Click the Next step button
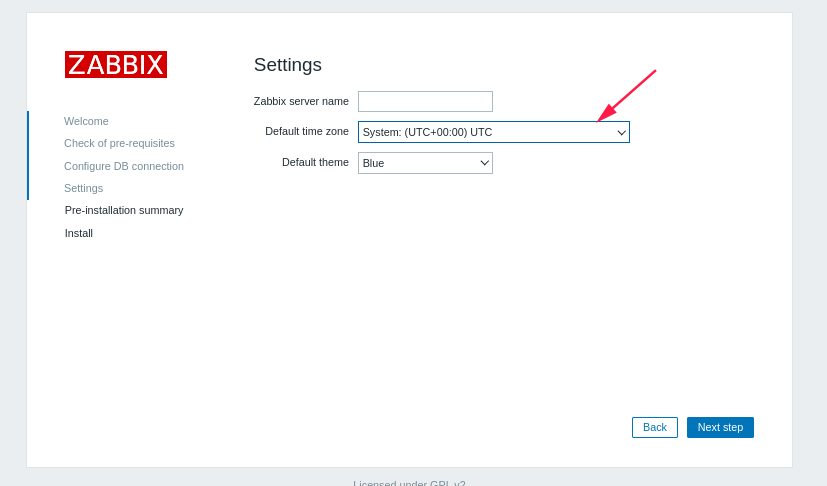 pyautogui.click(x=720, y=427)
